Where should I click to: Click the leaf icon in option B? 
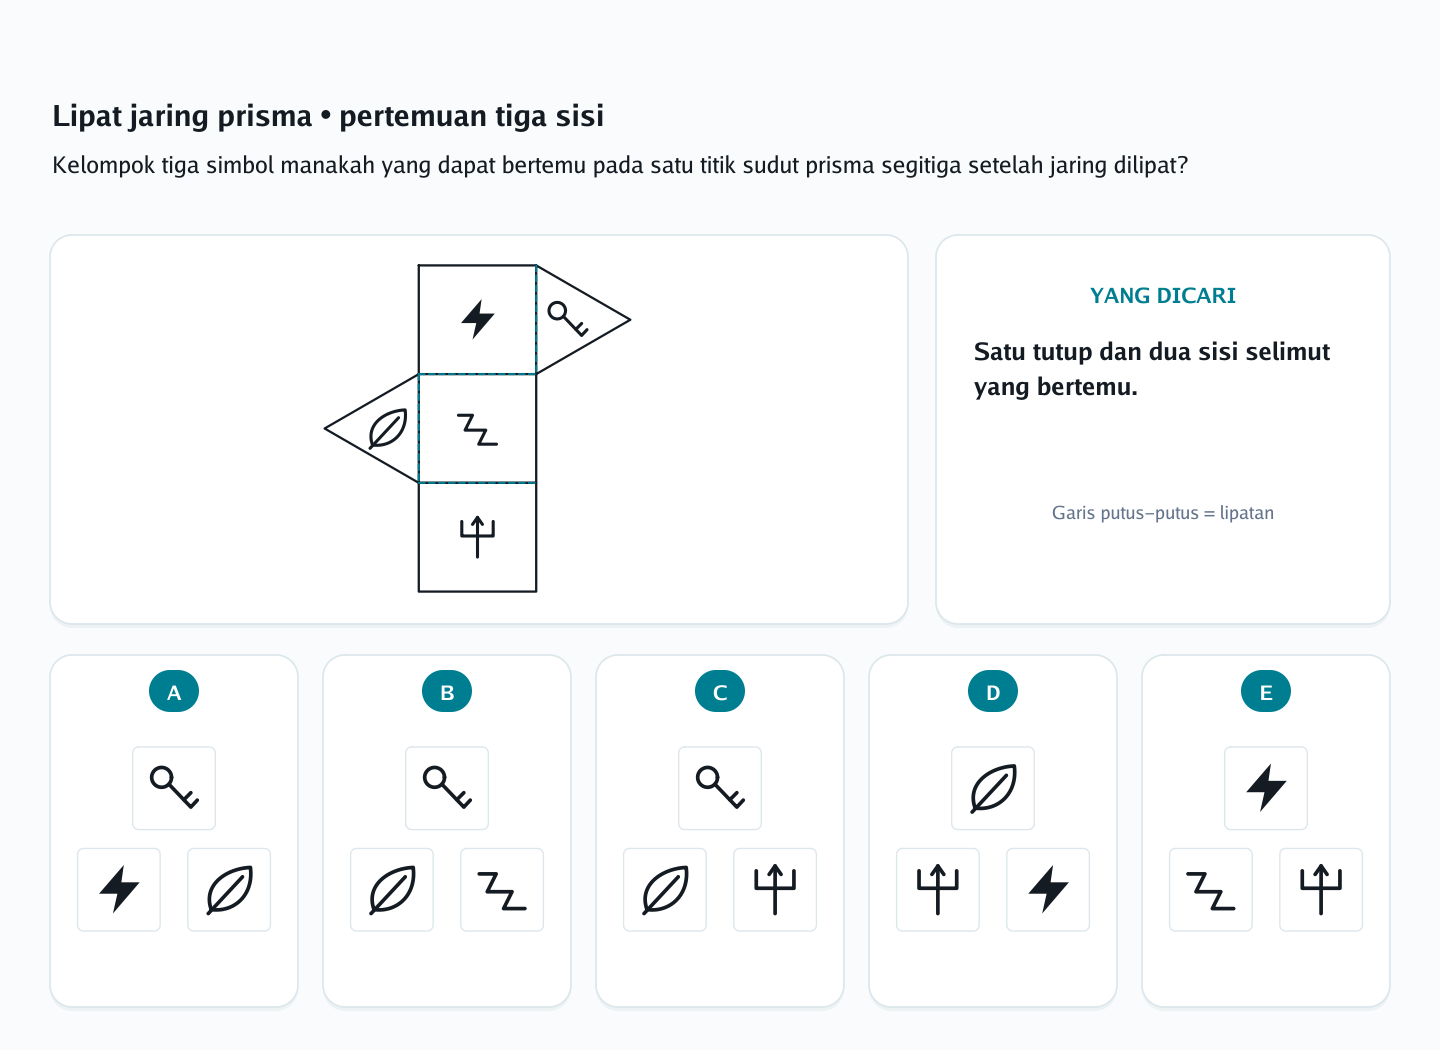[x=392, y=889]
